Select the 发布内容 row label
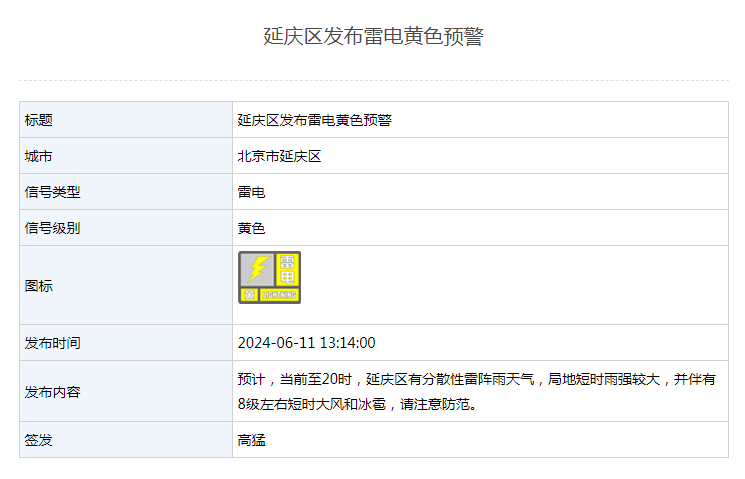 pyautogui.click(x=52, y=392)
